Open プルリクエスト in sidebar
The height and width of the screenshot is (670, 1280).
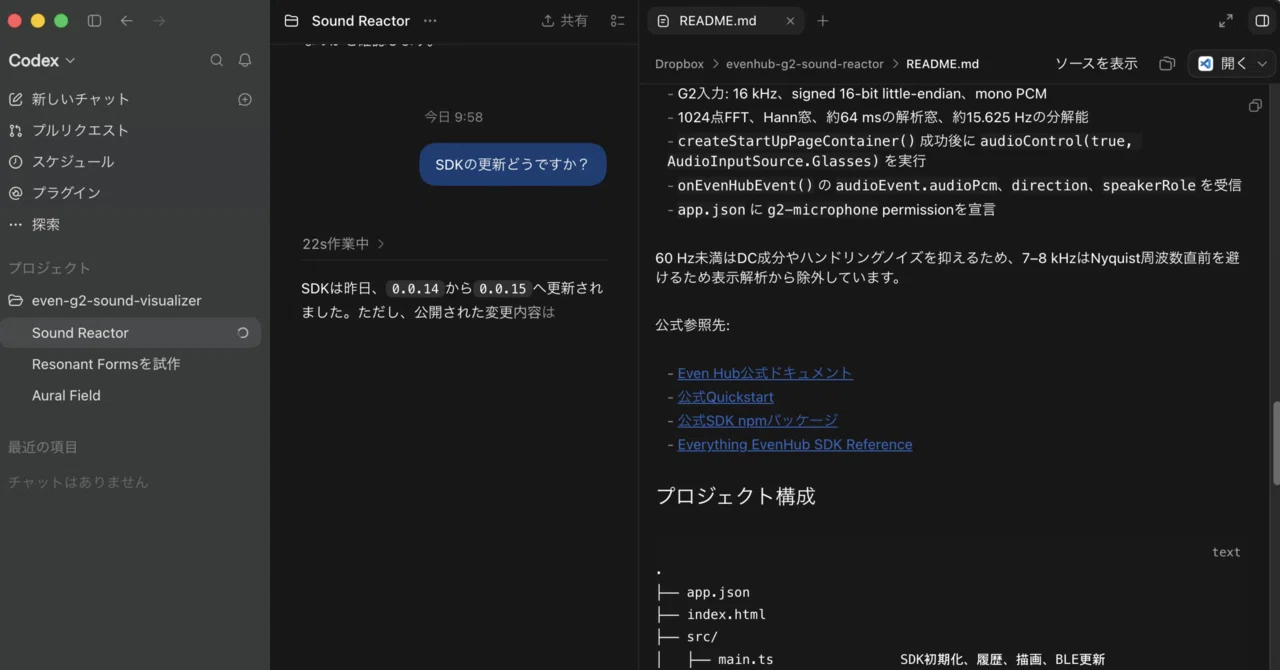130,130
